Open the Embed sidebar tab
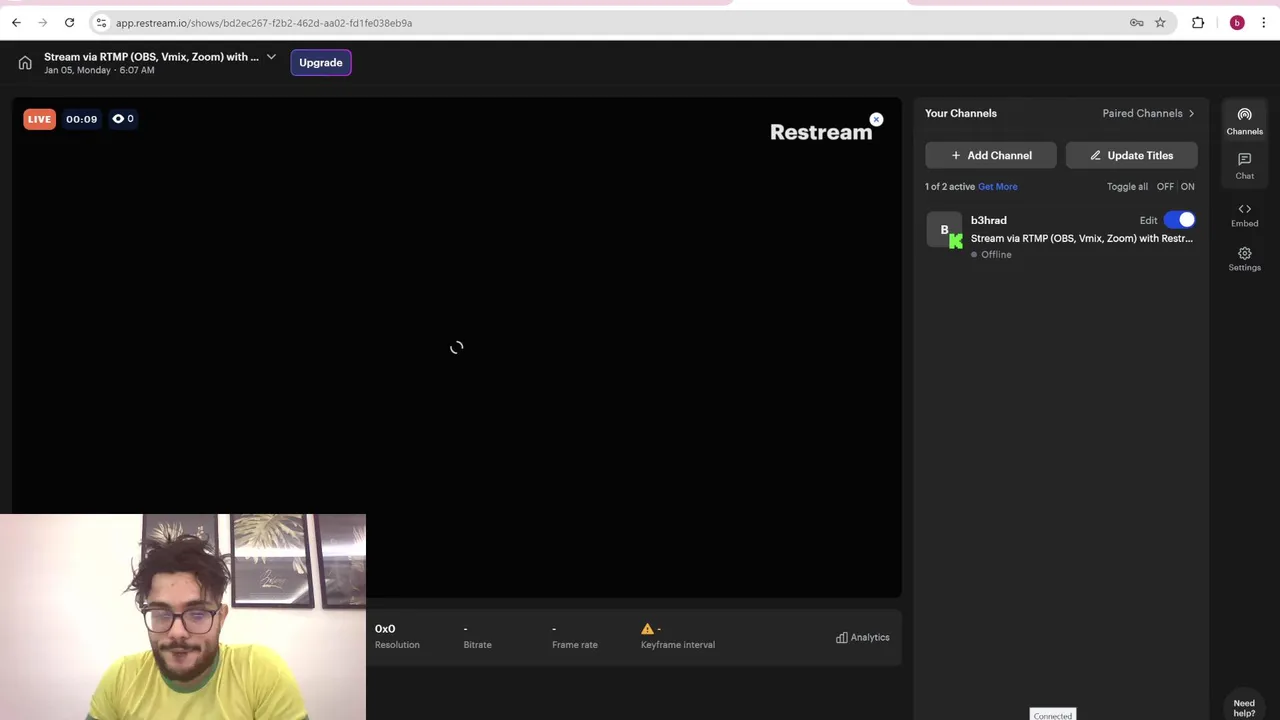This screenshot has height=720, width=1280. [1244, 214]
